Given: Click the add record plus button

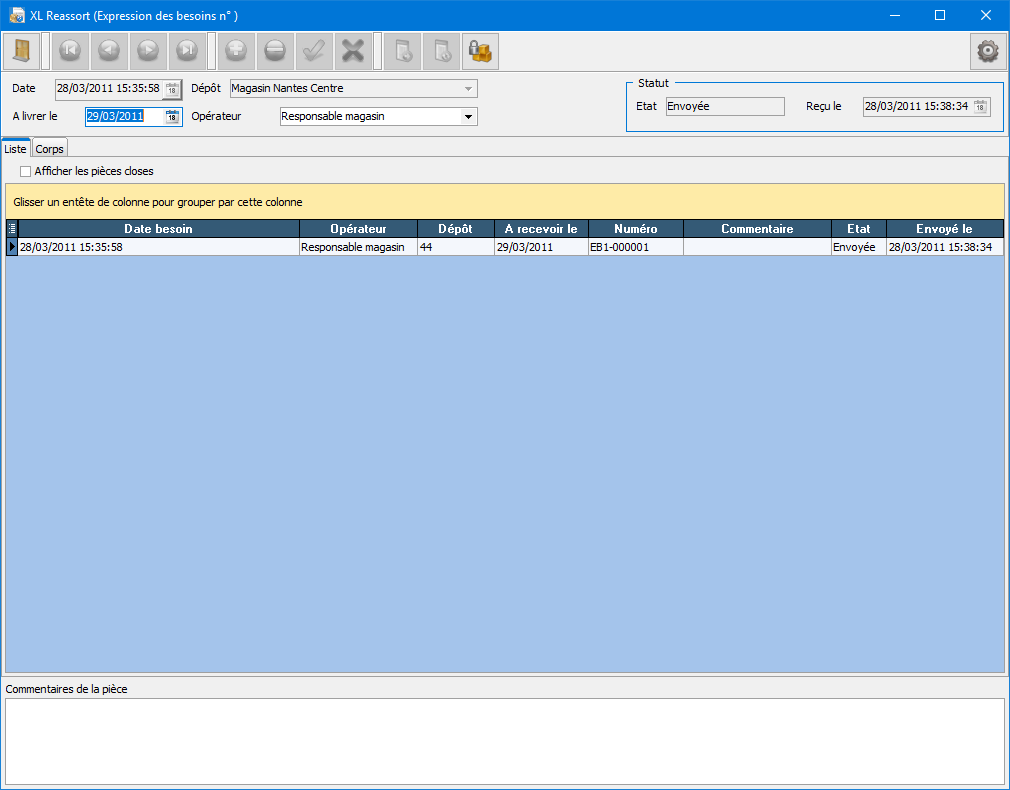Looking at the screenshot, I should coord(236,50).
